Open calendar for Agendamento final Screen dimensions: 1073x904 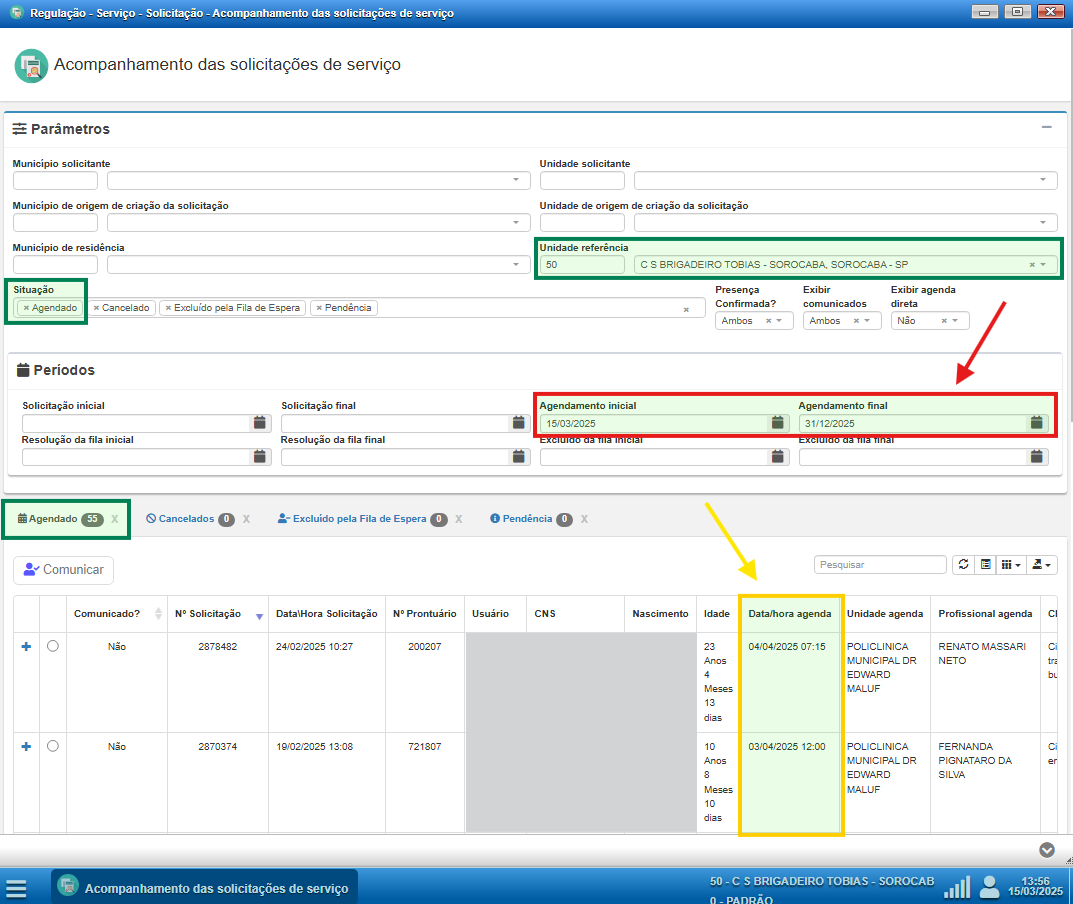click(x=1037, y=423)
